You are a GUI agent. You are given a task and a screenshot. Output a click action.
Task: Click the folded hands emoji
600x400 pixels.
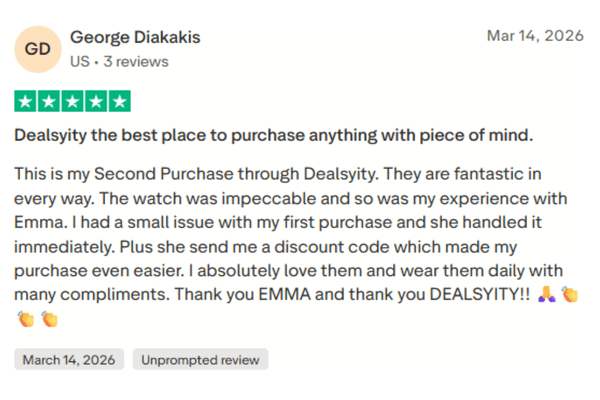[547, 295]
